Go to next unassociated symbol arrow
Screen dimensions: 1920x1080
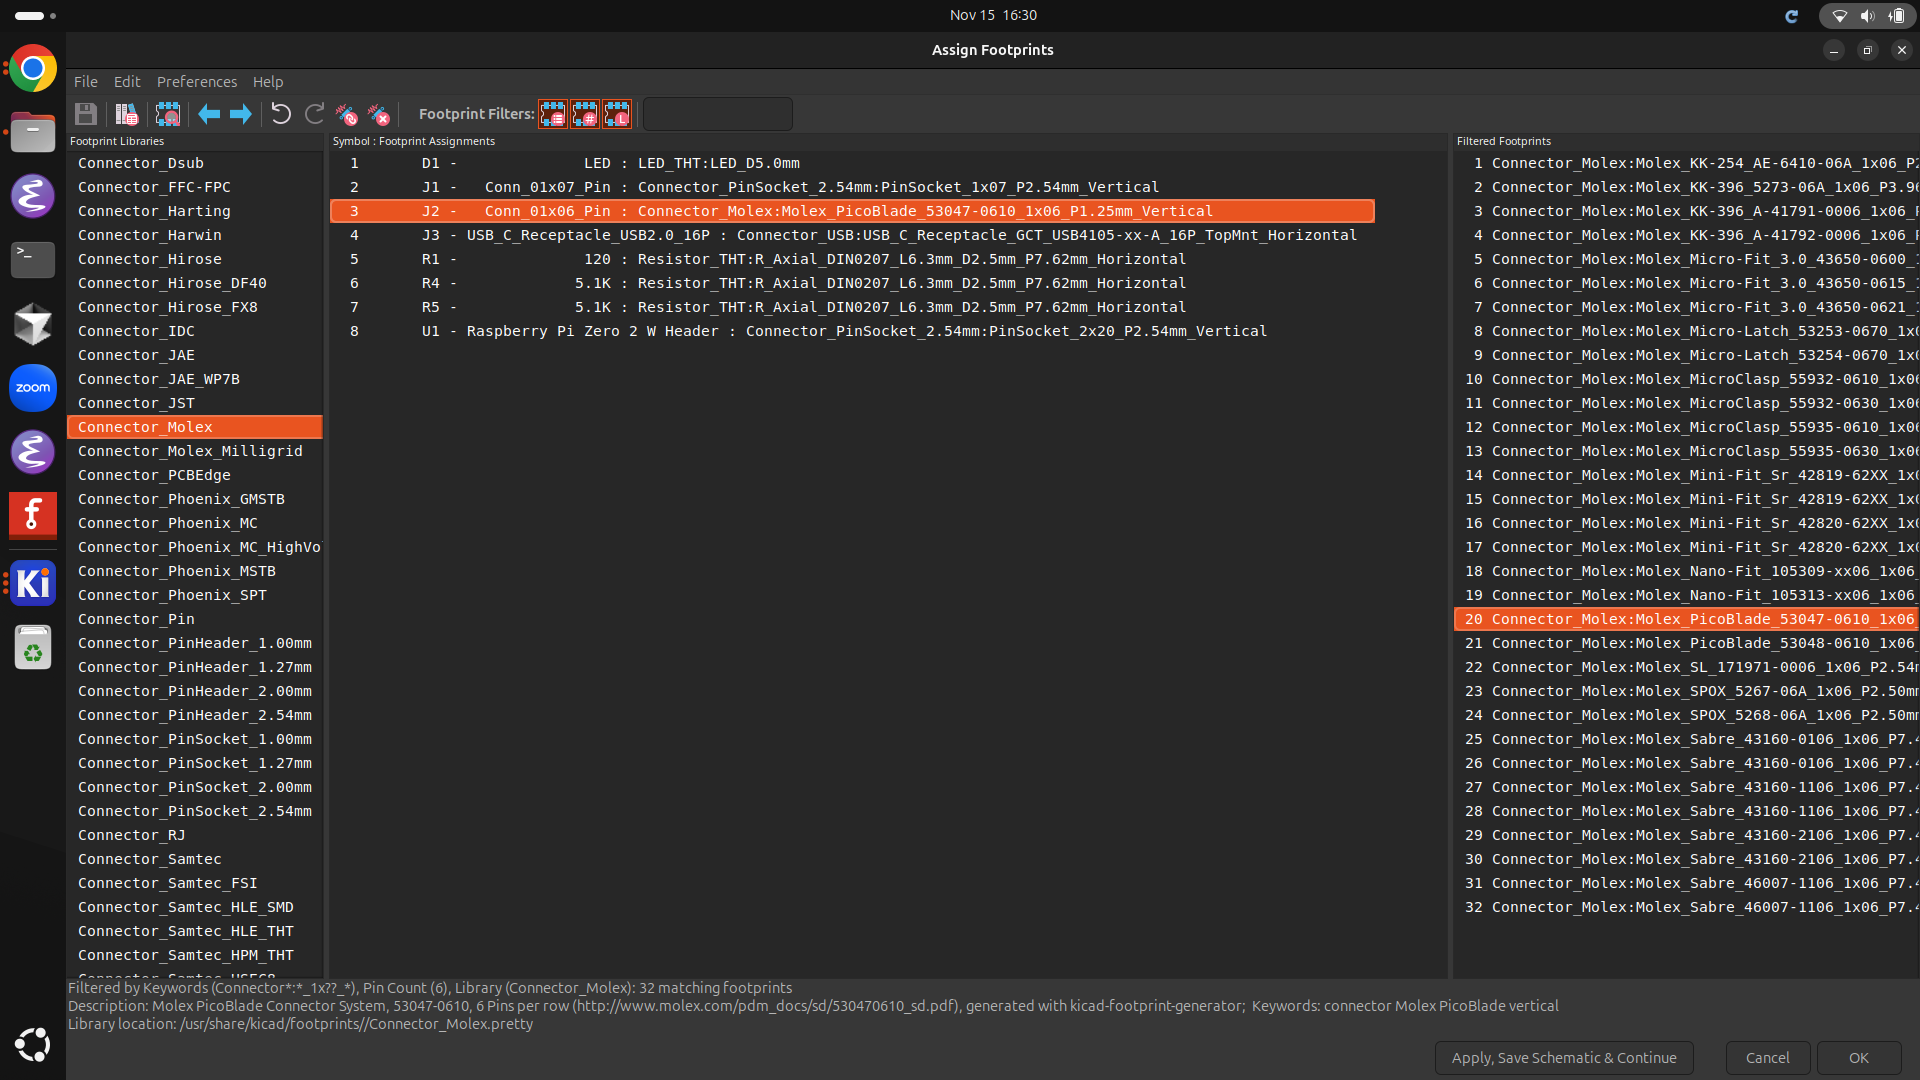pos(241,114)
